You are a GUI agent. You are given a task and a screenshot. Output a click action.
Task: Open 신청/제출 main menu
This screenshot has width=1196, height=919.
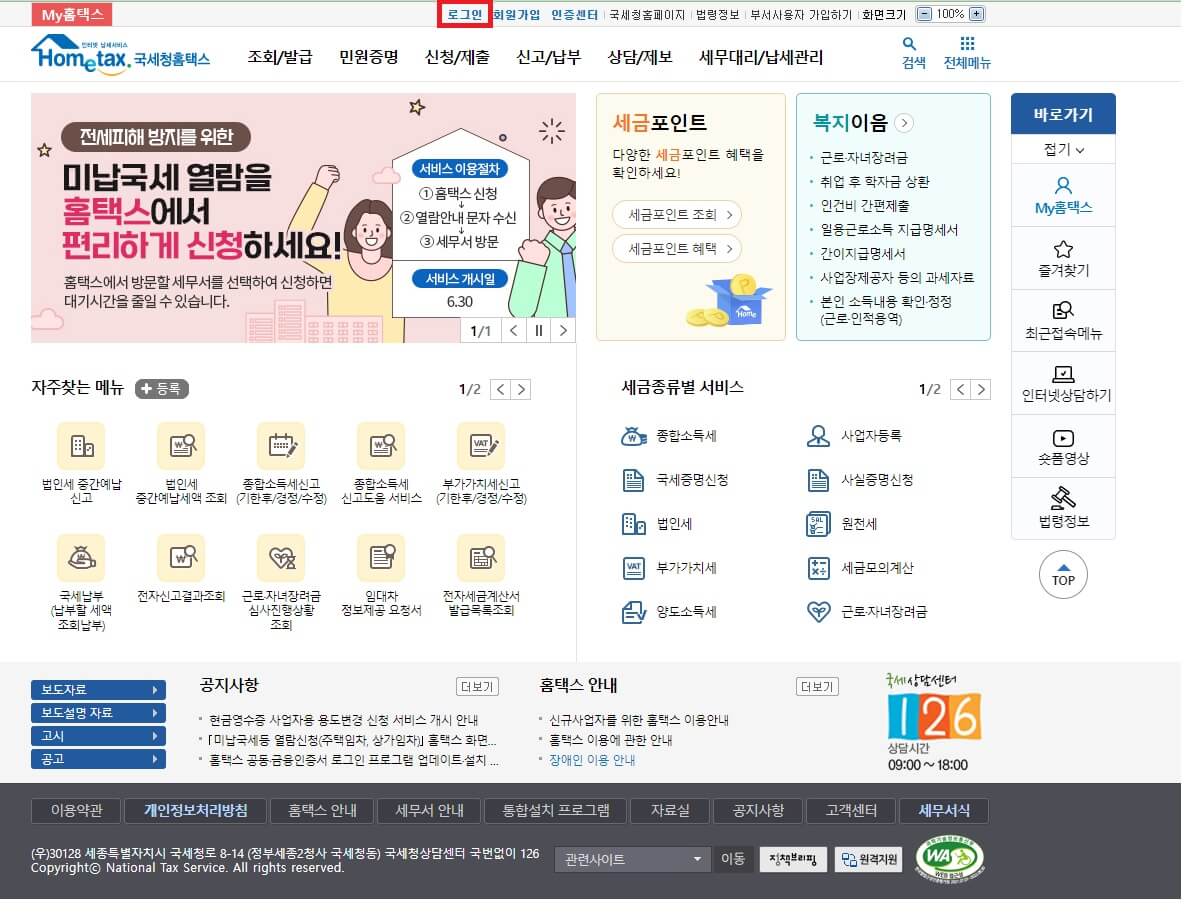[x=457, y=57]
